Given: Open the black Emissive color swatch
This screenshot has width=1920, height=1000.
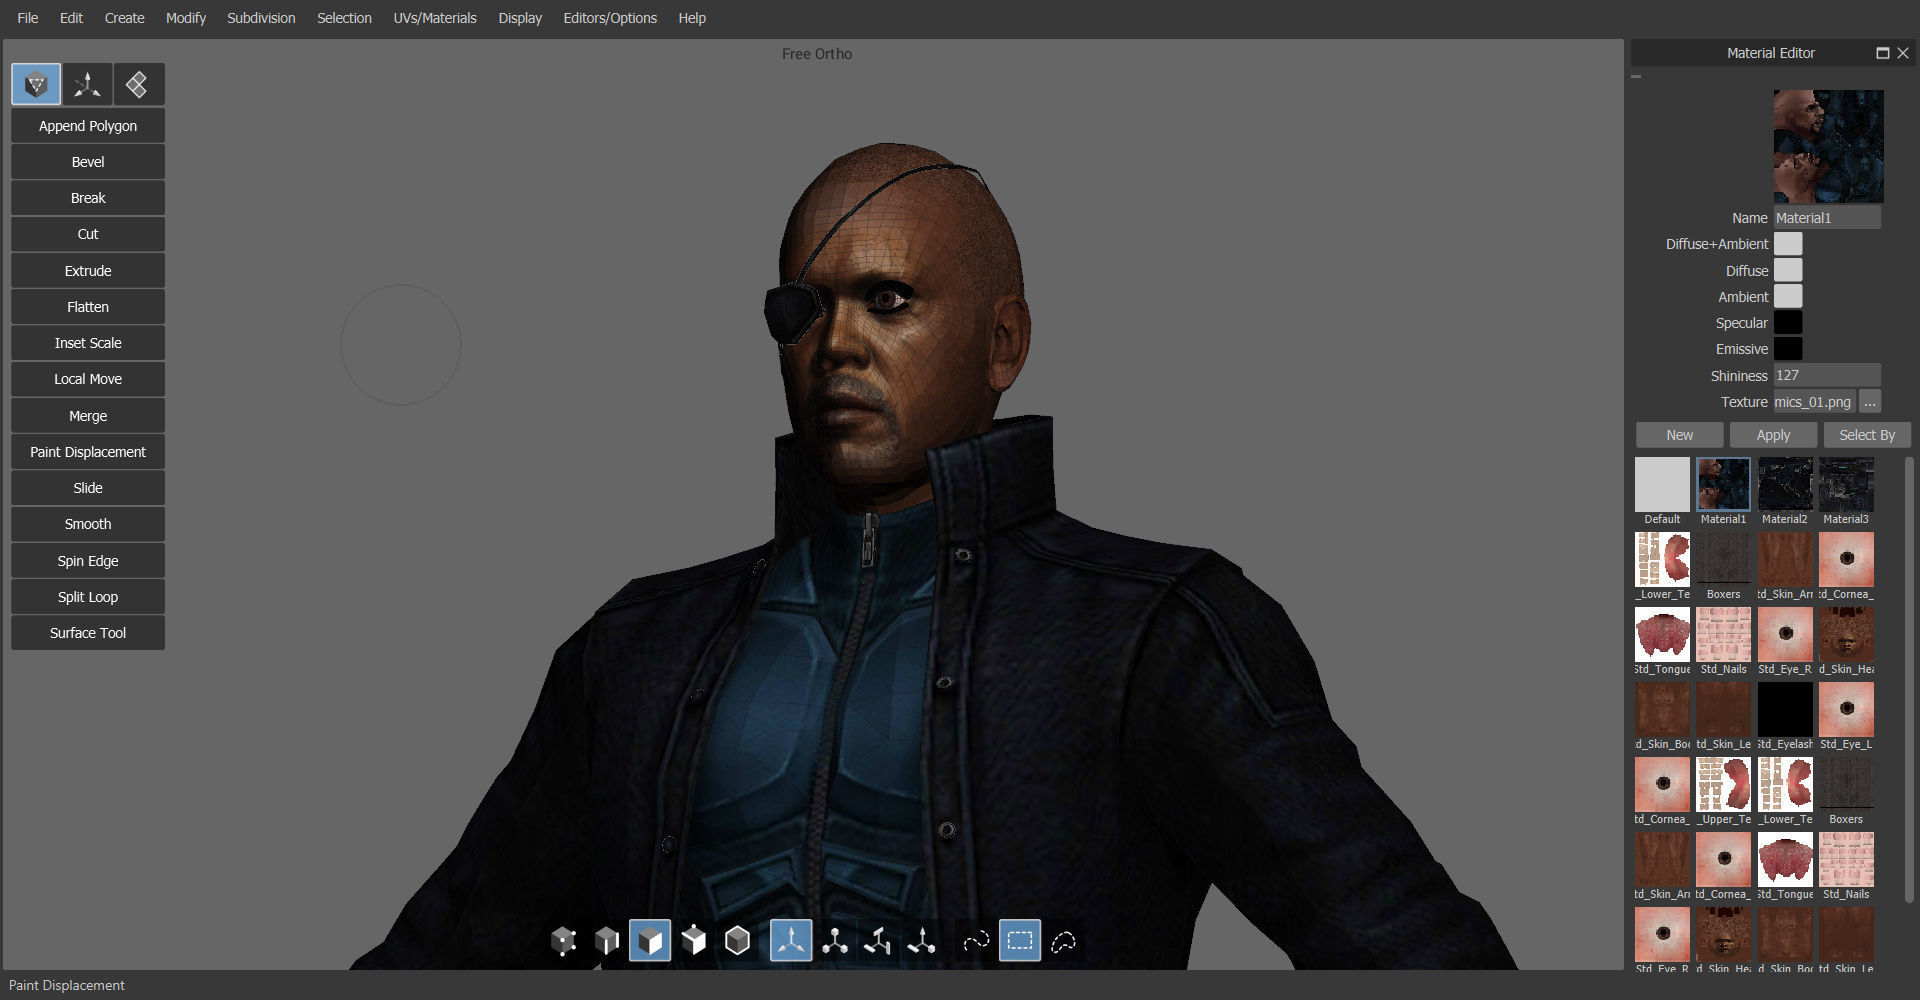Looking at the screenshot, I should pos(1788,348).
